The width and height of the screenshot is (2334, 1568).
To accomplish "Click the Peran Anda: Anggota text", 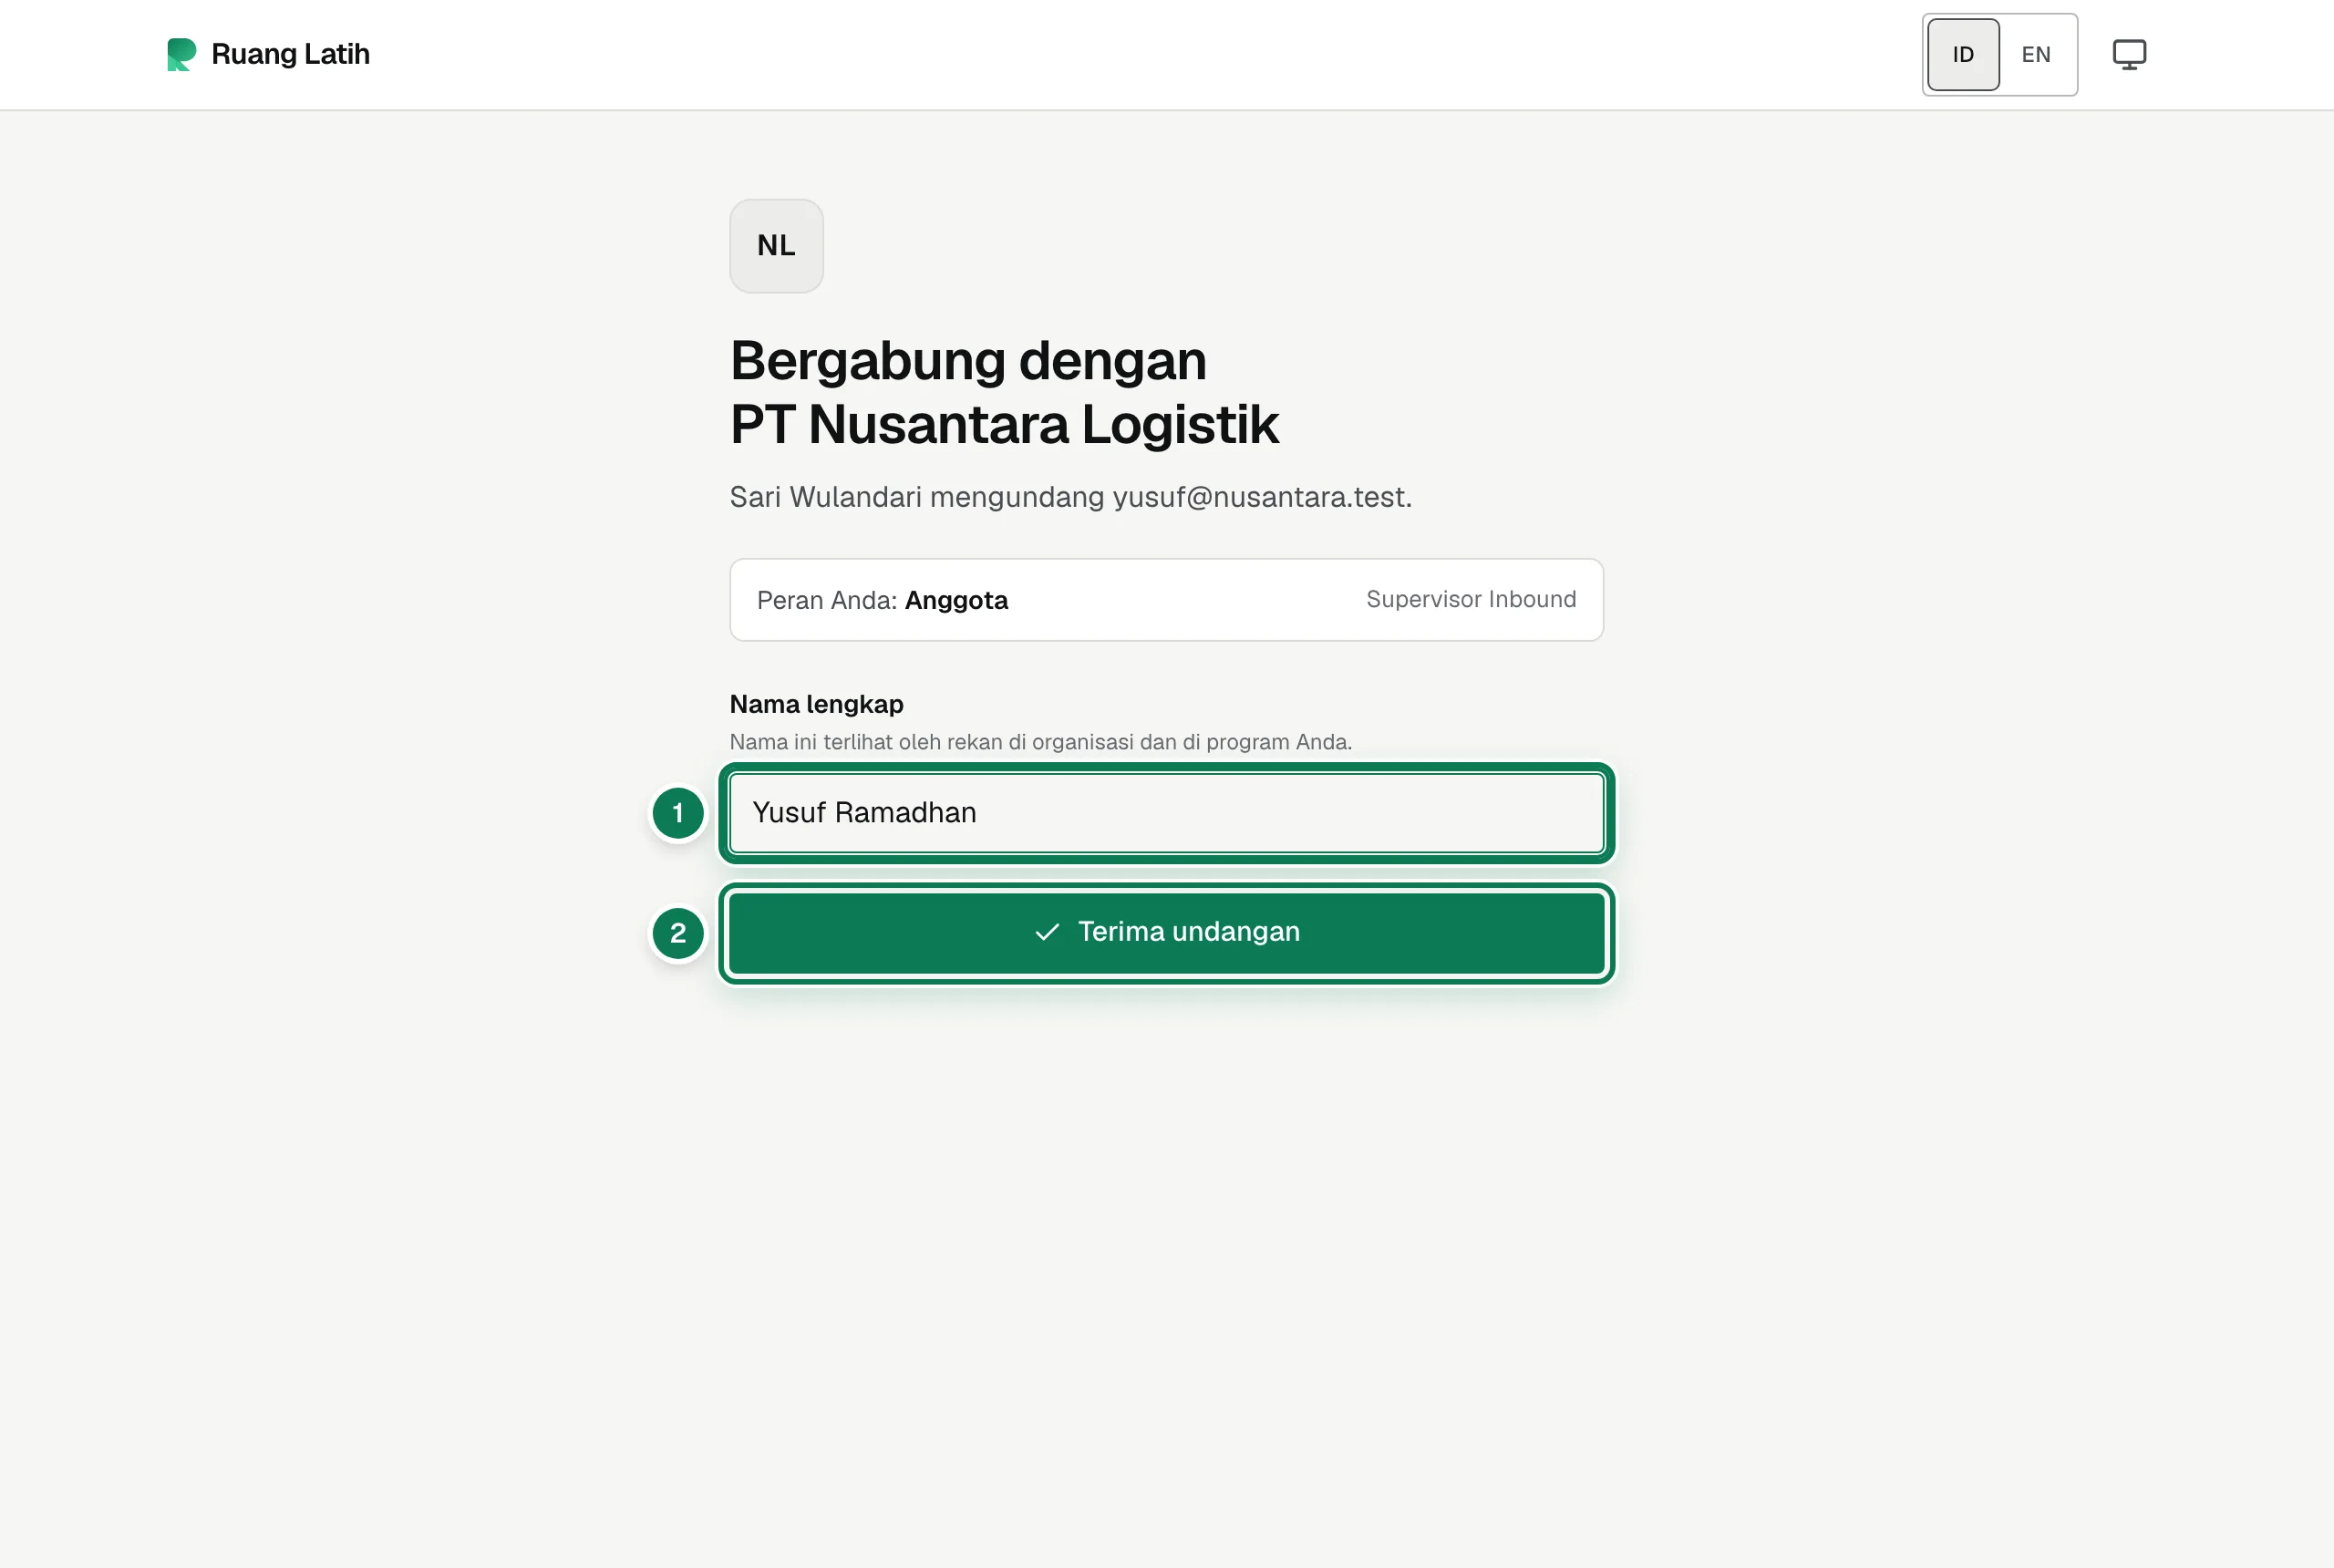I will point(882,600).
